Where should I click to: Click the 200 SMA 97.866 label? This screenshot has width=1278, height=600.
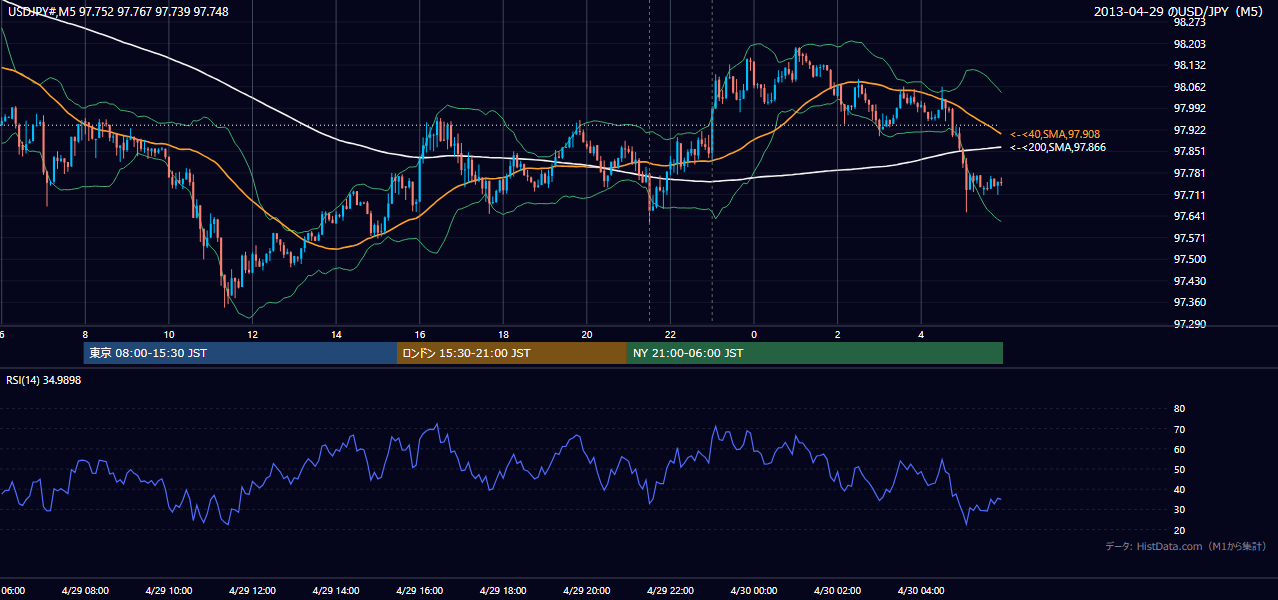(x=1059, y=147)
